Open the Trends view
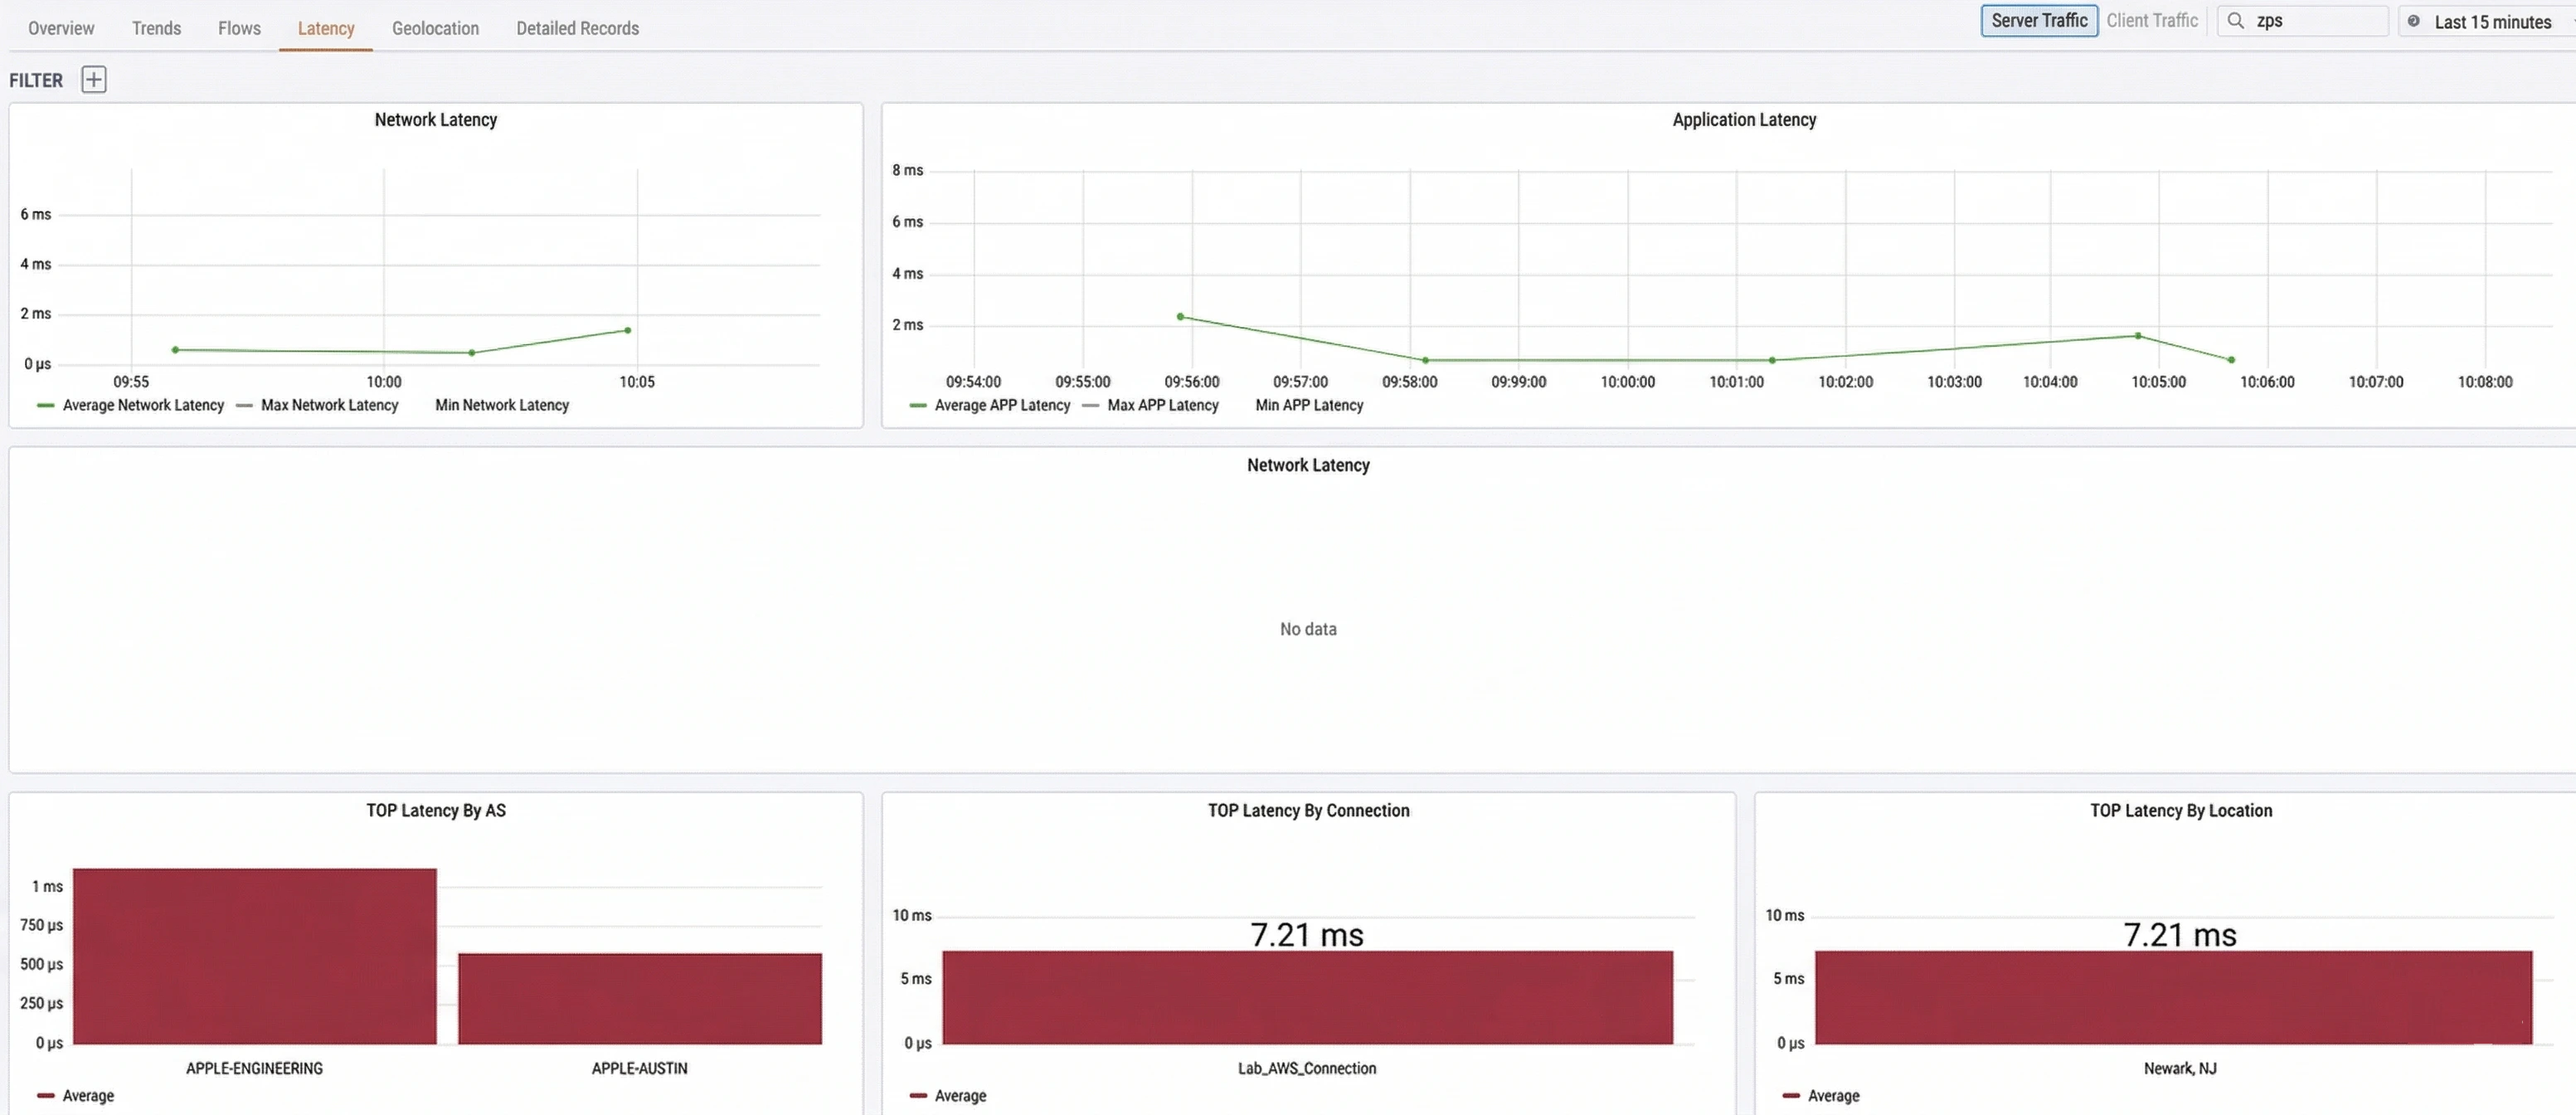 point(156,27)
